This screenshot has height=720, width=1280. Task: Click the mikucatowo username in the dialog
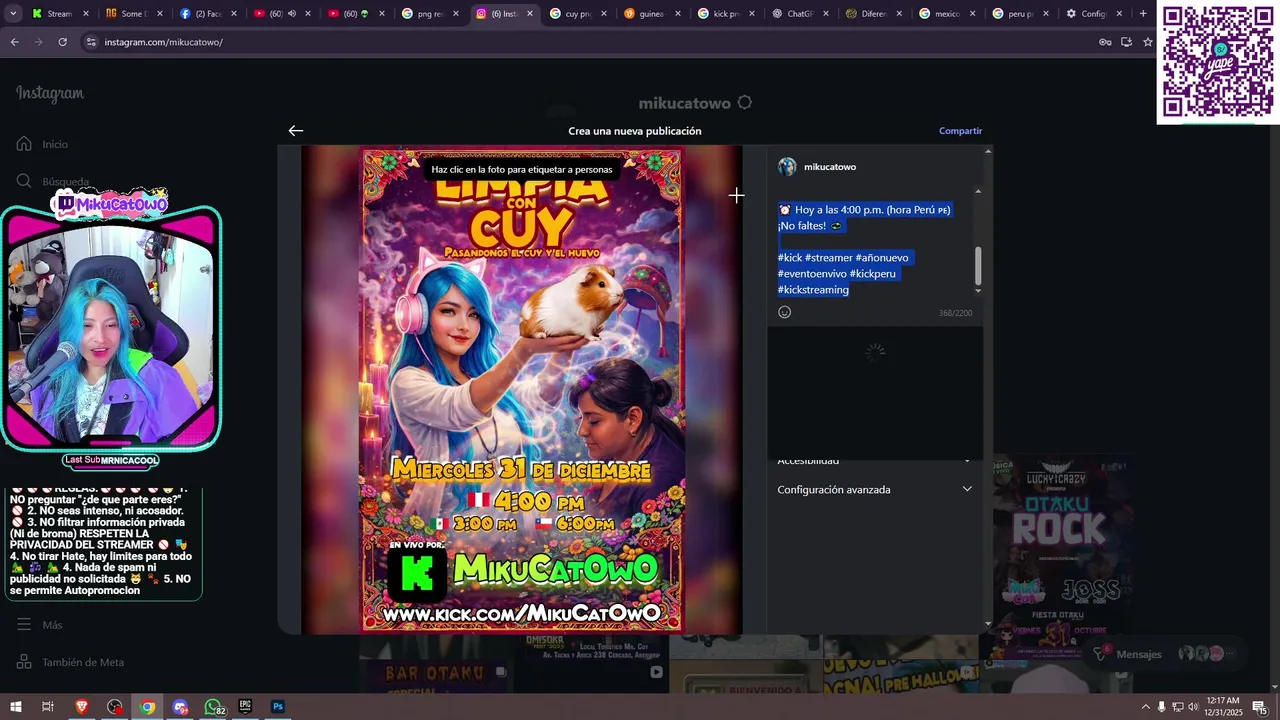pyautogui.click(x=830, y=167)
